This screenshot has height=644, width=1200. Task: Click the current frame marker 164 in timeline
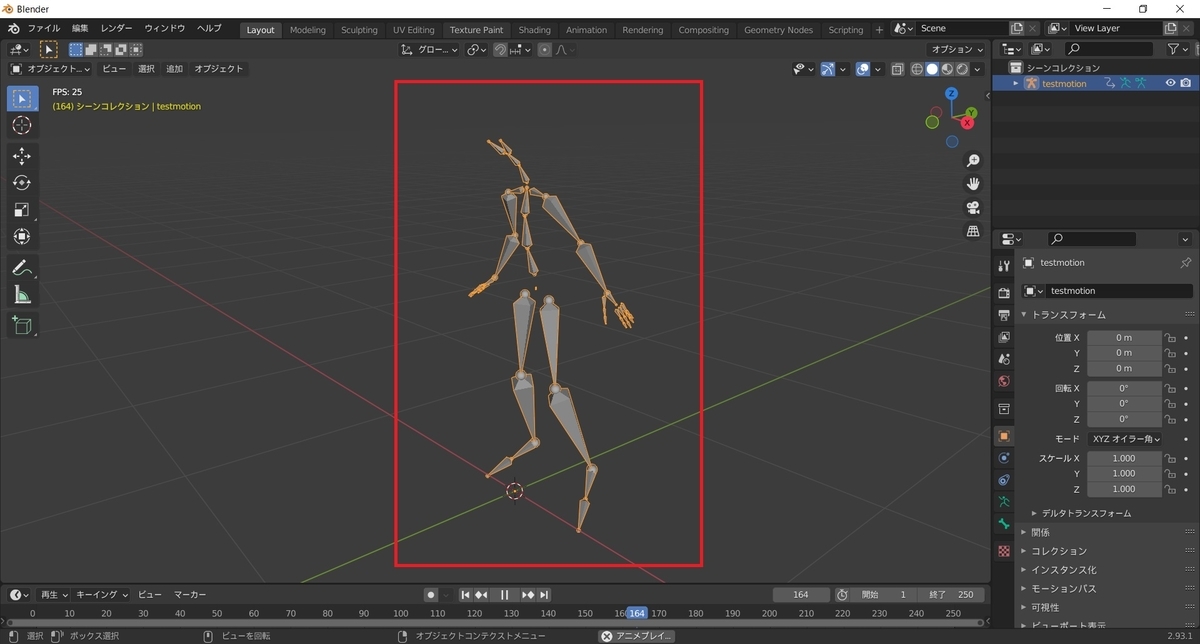pos(637,613)
